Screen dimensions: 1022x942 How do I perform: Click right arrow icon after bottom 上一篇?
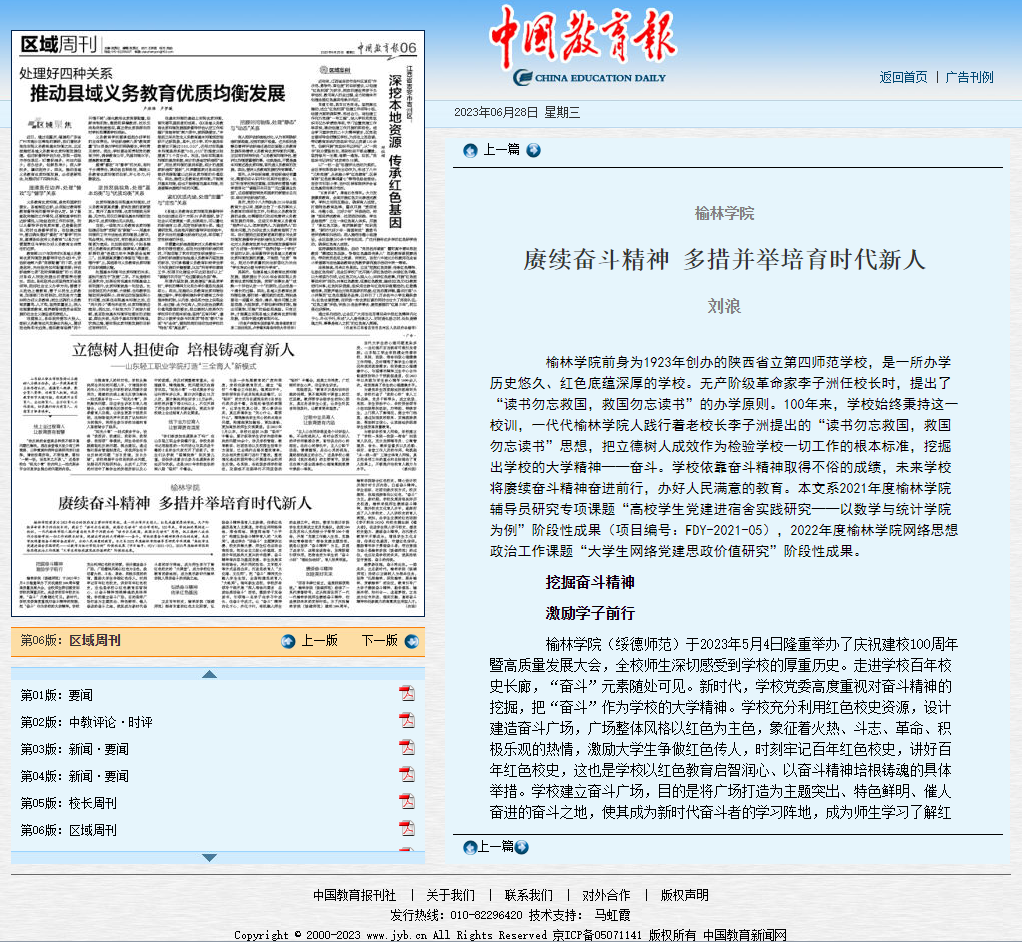(x=521, y=847)
